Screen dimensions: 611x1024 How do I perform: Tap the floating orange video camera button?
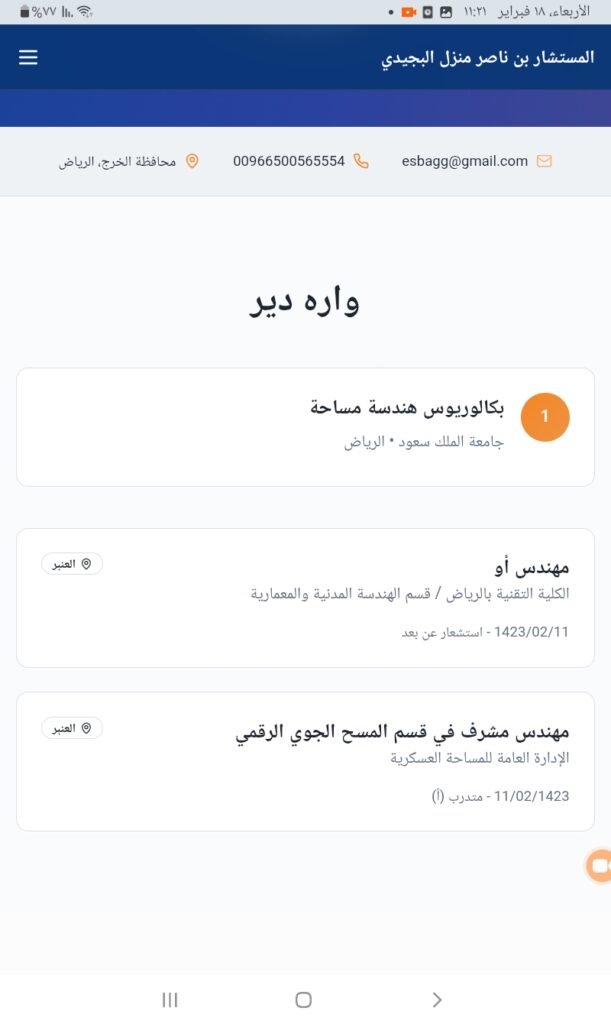599,866
